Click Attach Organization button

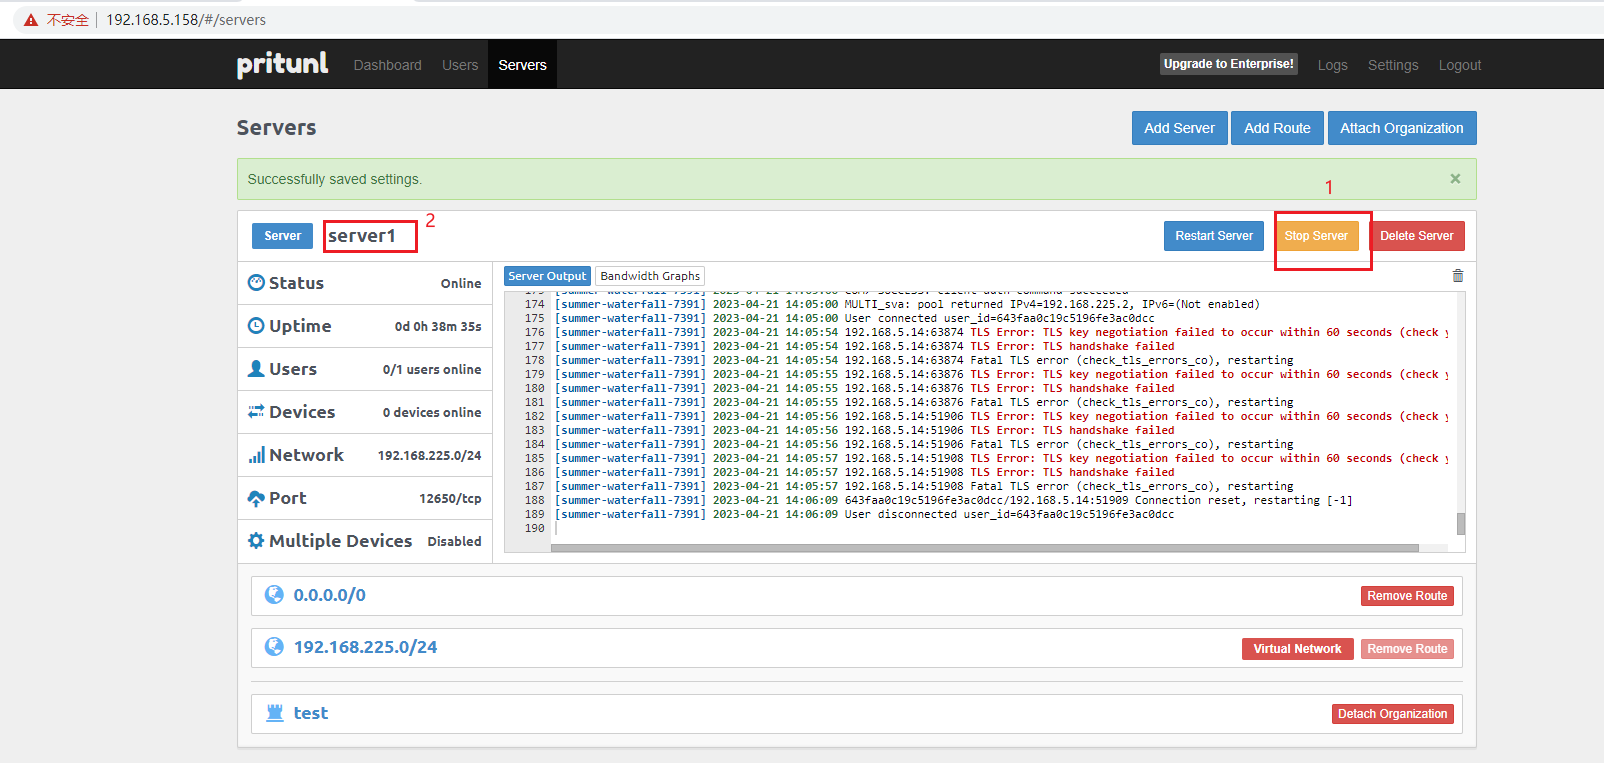pyautogui.click(x=1401, y=128)
